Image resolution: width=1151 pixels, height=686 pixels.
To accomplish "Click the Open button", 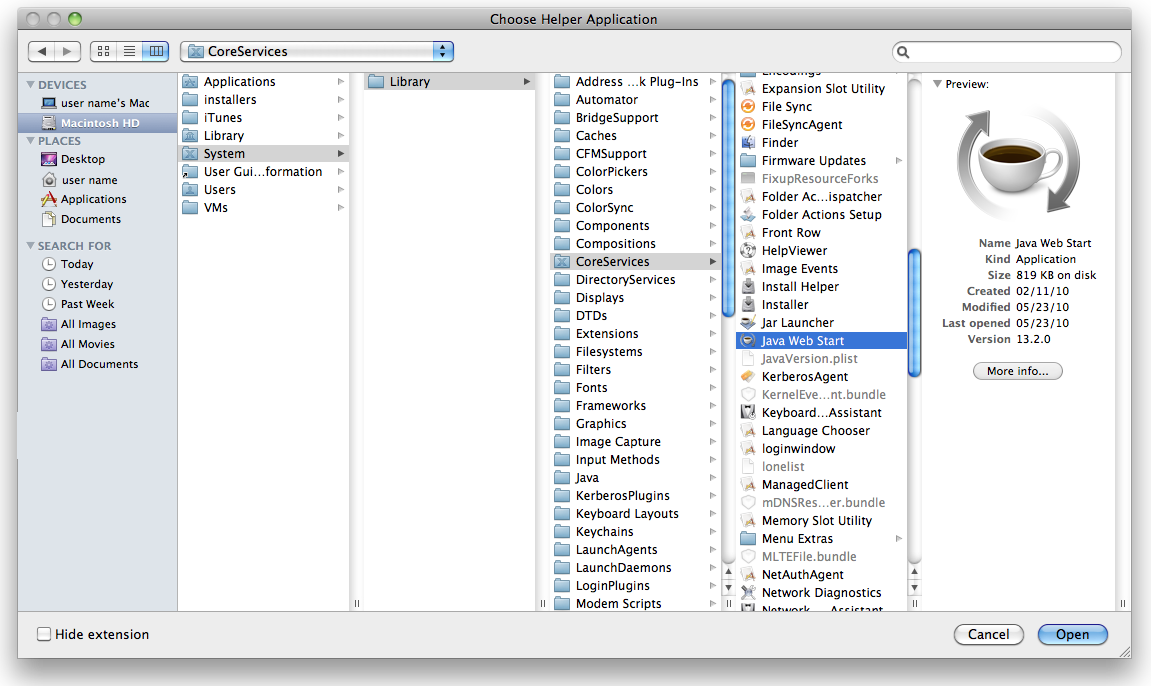I will (1072, 635).
